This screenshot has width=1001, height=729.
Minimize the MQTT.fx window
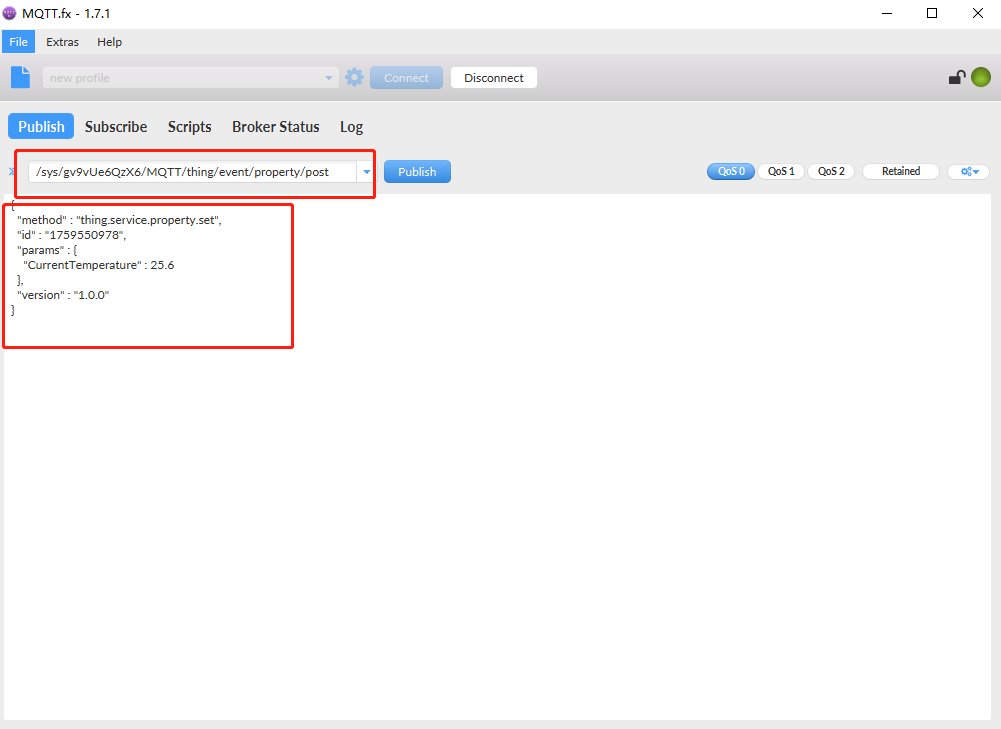(887, 13)
